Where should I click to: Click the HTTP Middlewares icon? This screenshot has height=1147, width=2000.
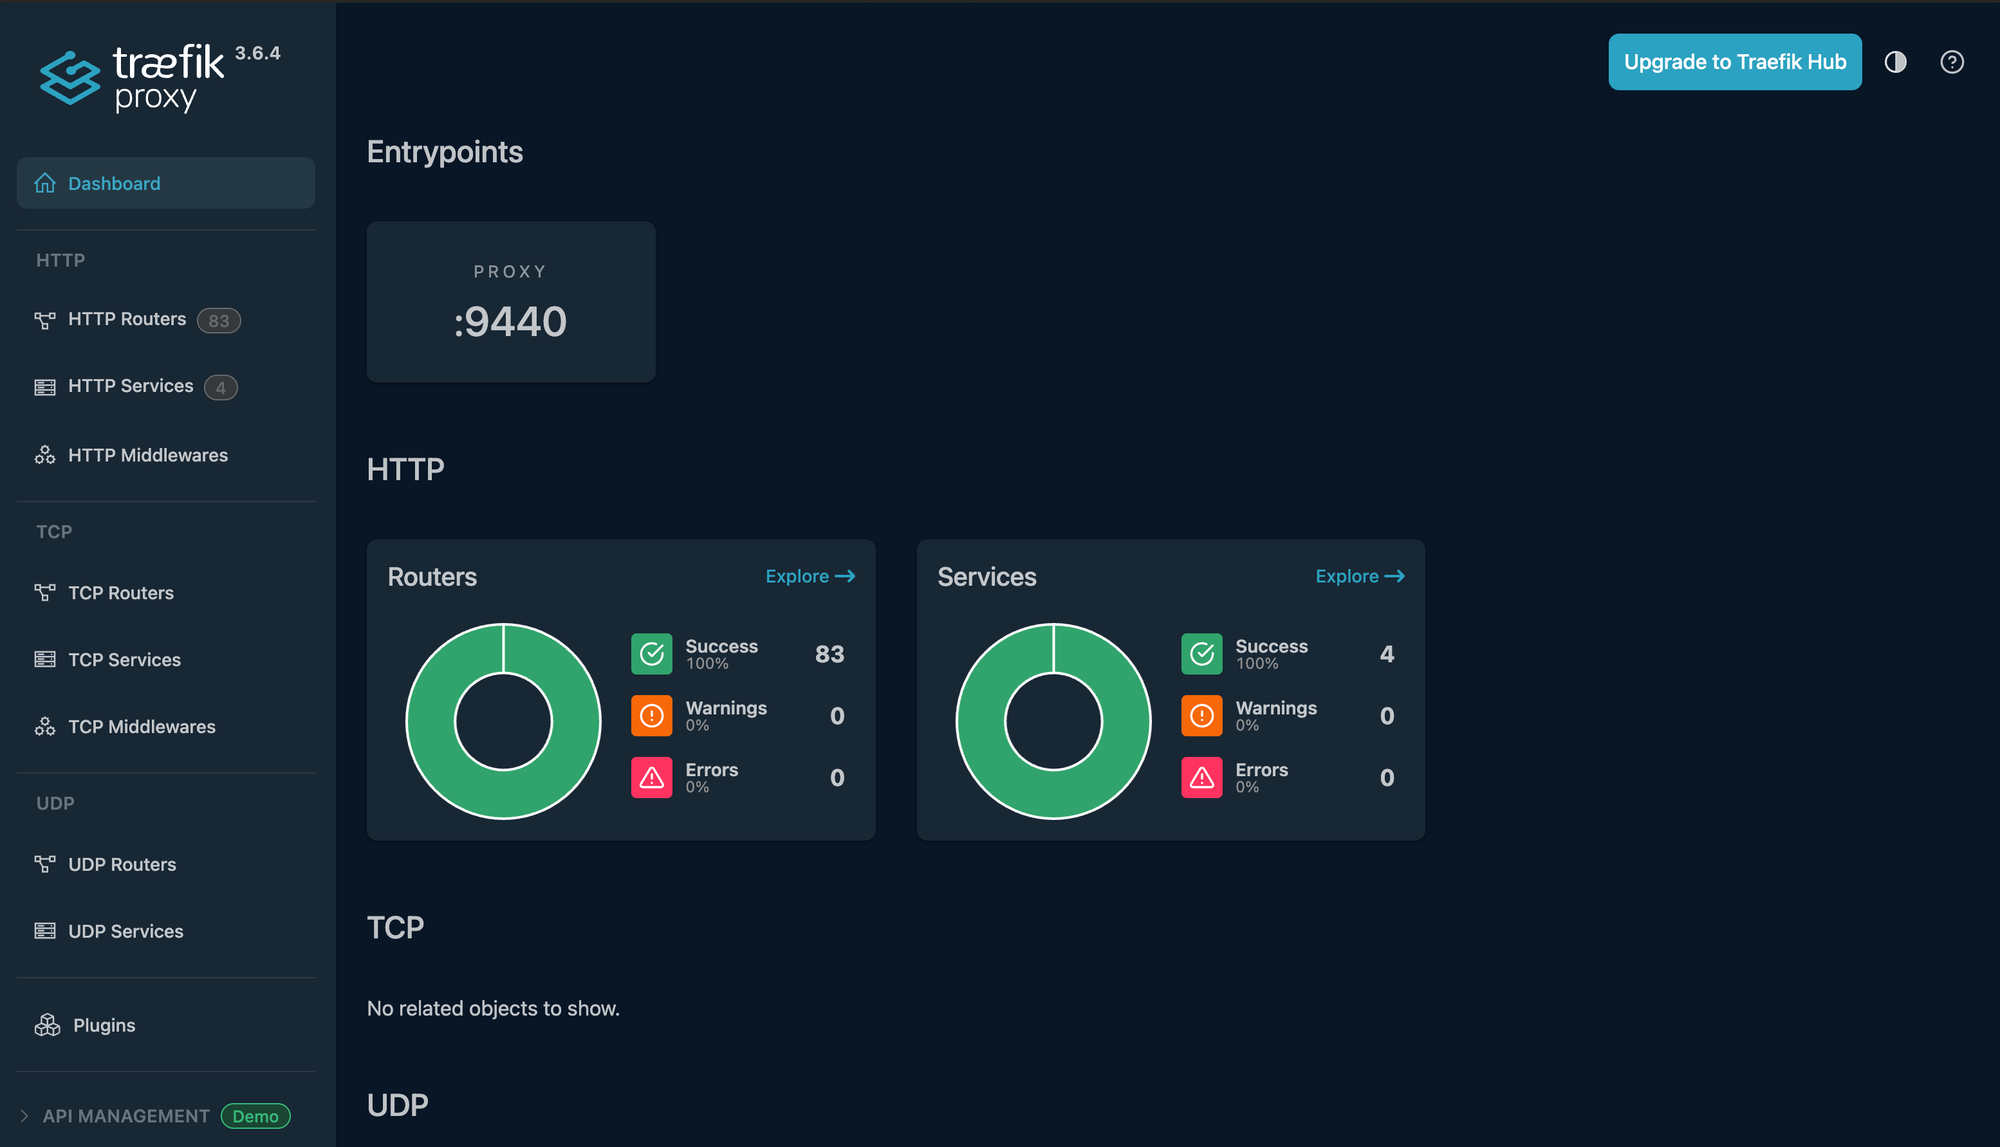pyautogui.click(x=45, y=455)
